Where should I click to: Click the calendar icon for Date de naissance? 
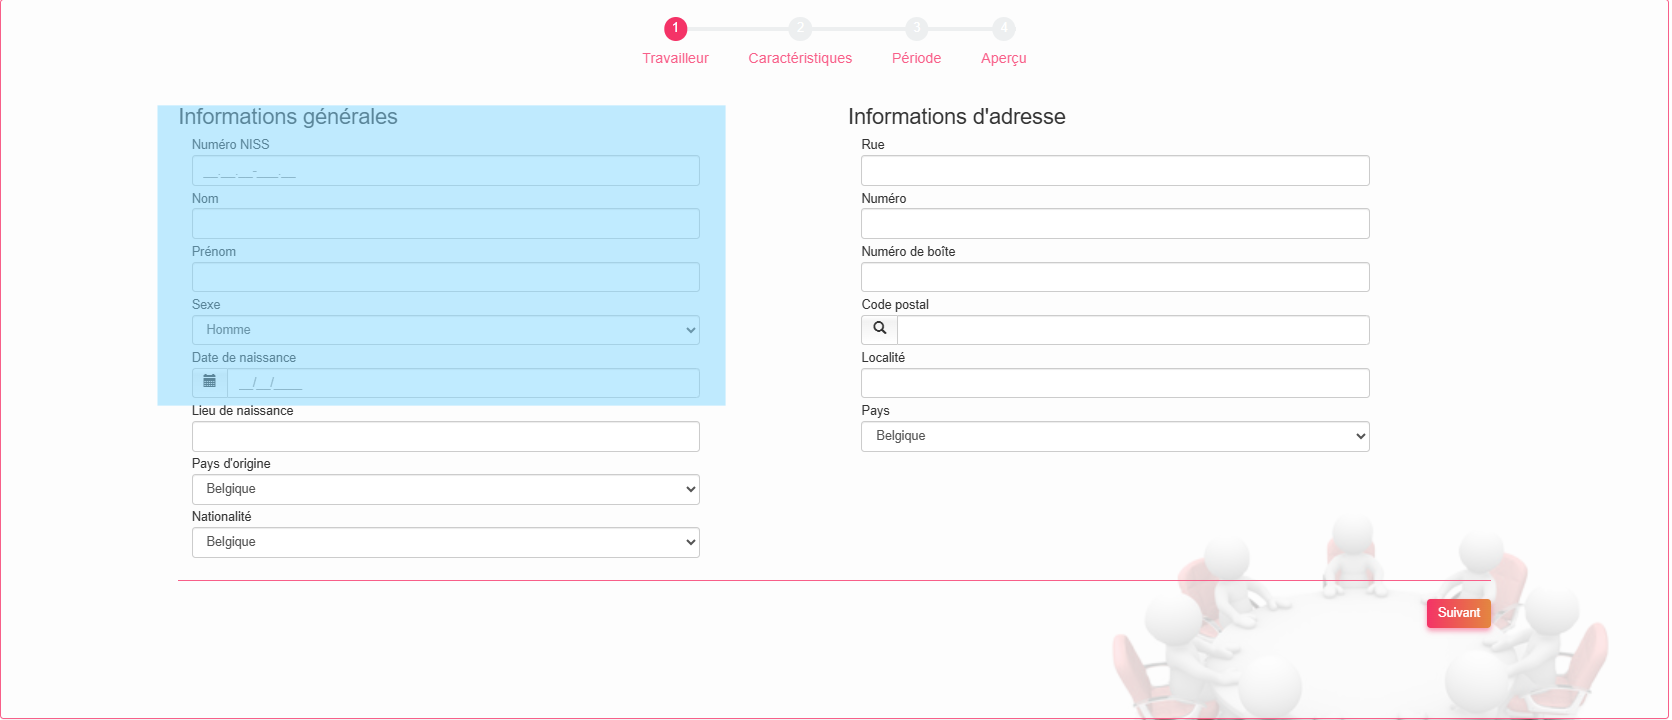(210, 382)
